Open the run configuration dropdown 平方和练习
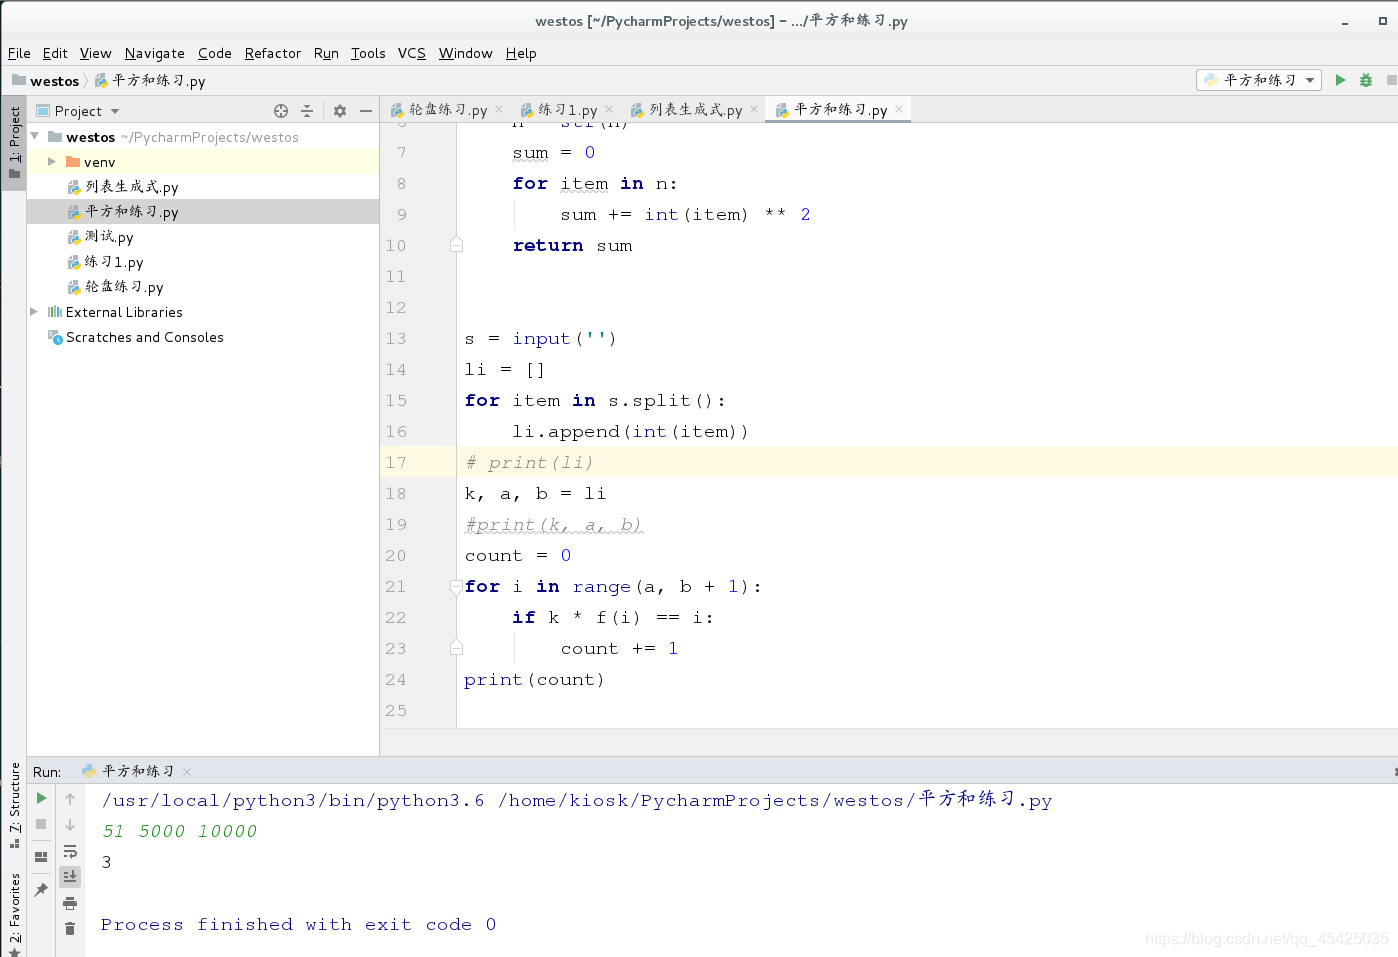 [1259, 80]
